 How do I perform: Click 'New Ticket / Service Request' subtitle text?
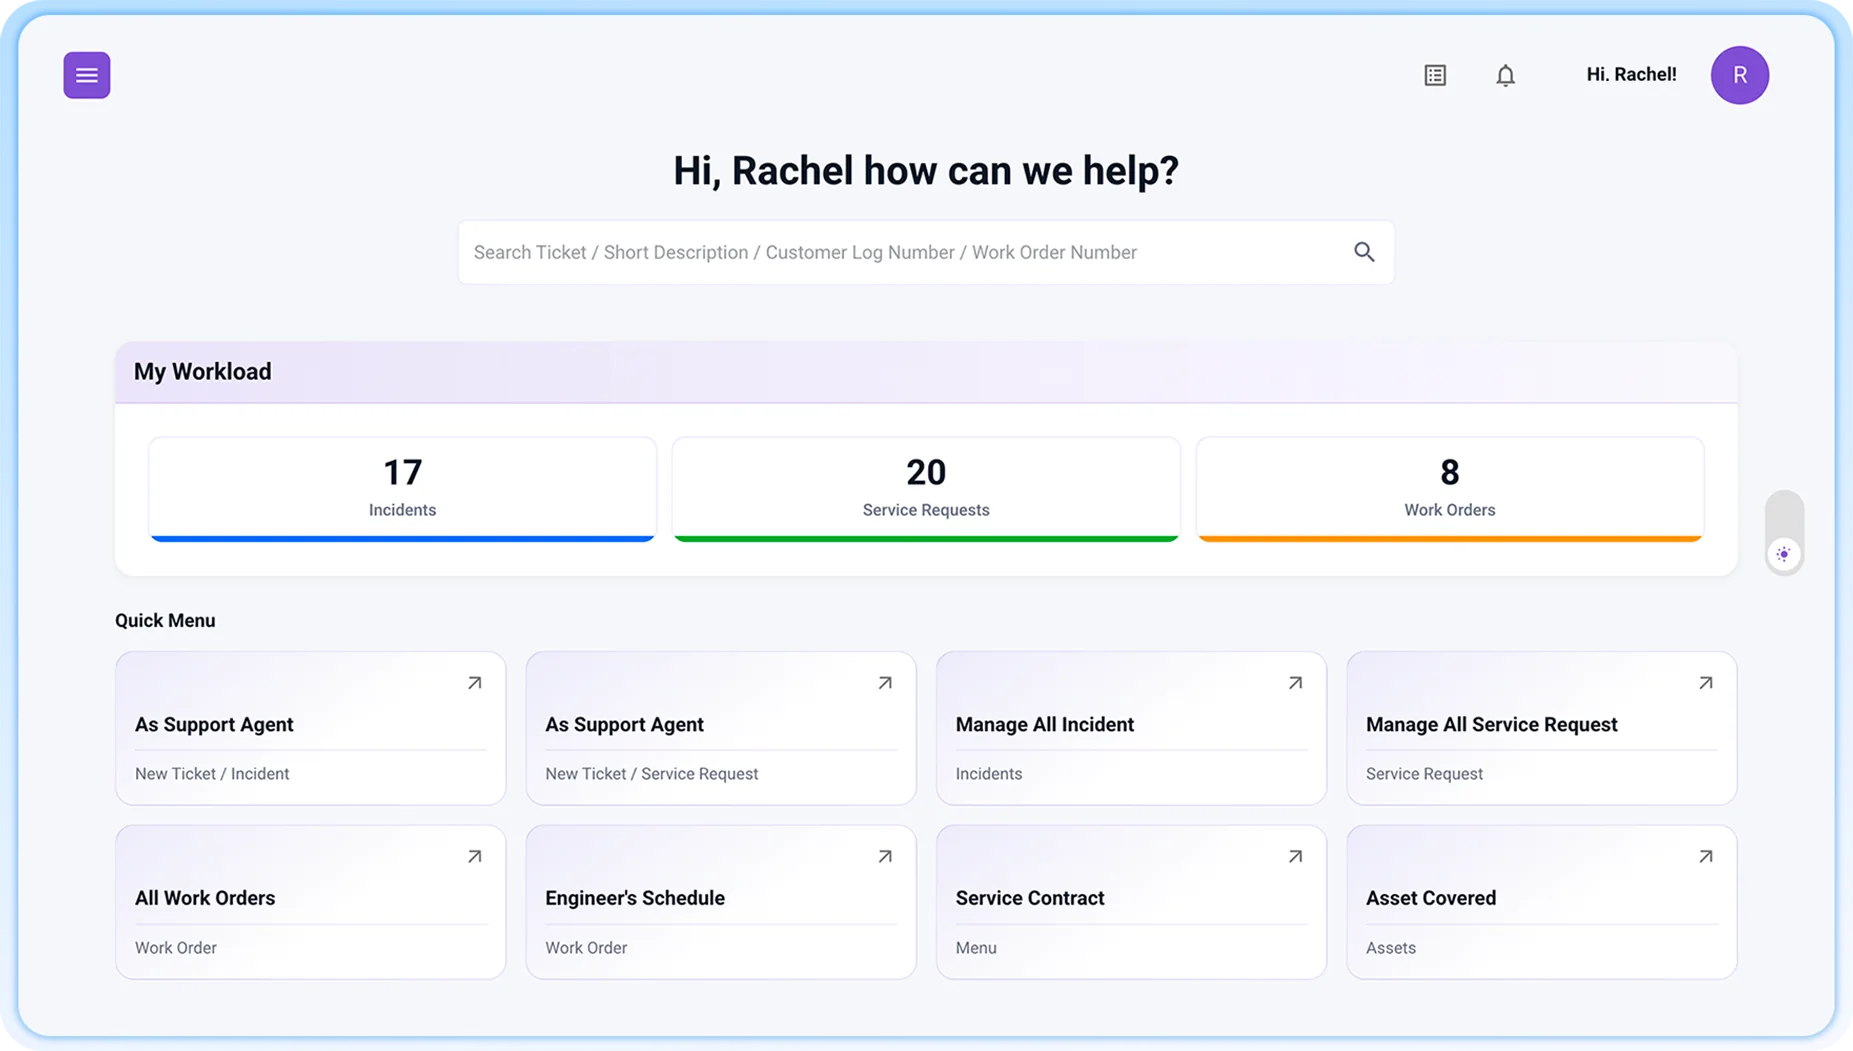pyautogui.click(x=651, y=774)
